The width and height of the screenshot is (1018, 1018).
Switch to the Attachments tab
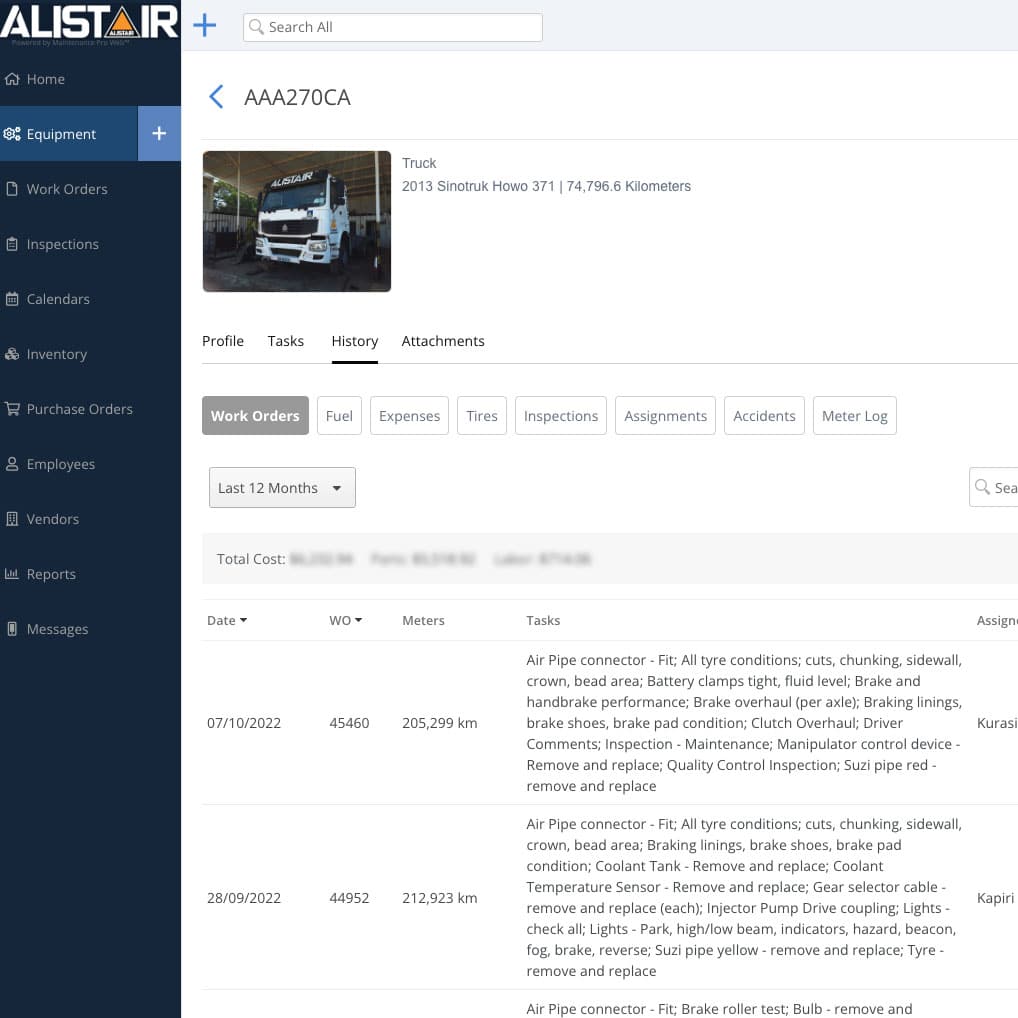pos(443,341)
